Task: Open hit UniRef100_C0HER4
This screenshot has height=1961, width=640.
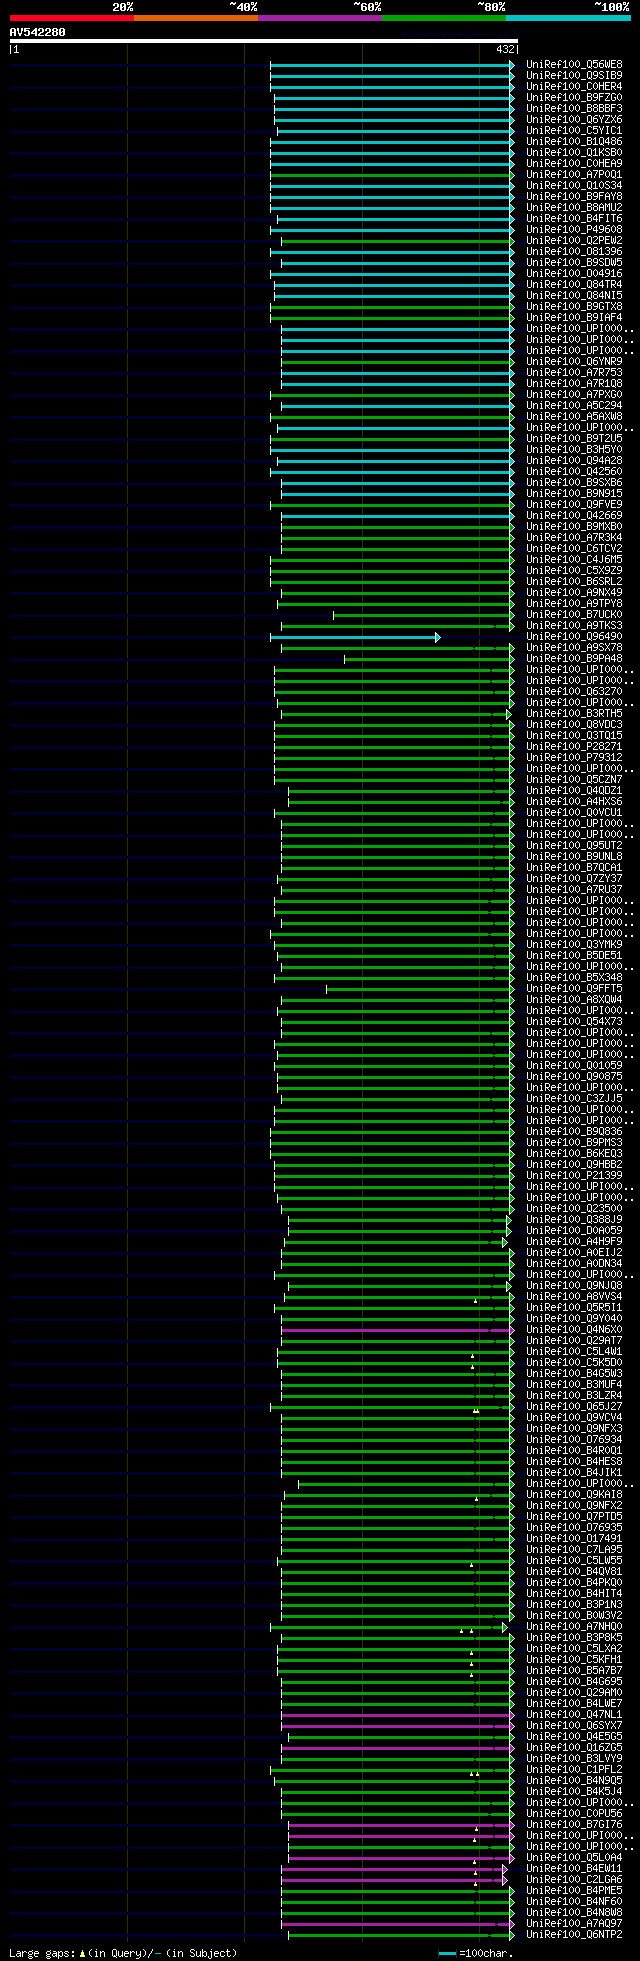Action: (574, 87)
